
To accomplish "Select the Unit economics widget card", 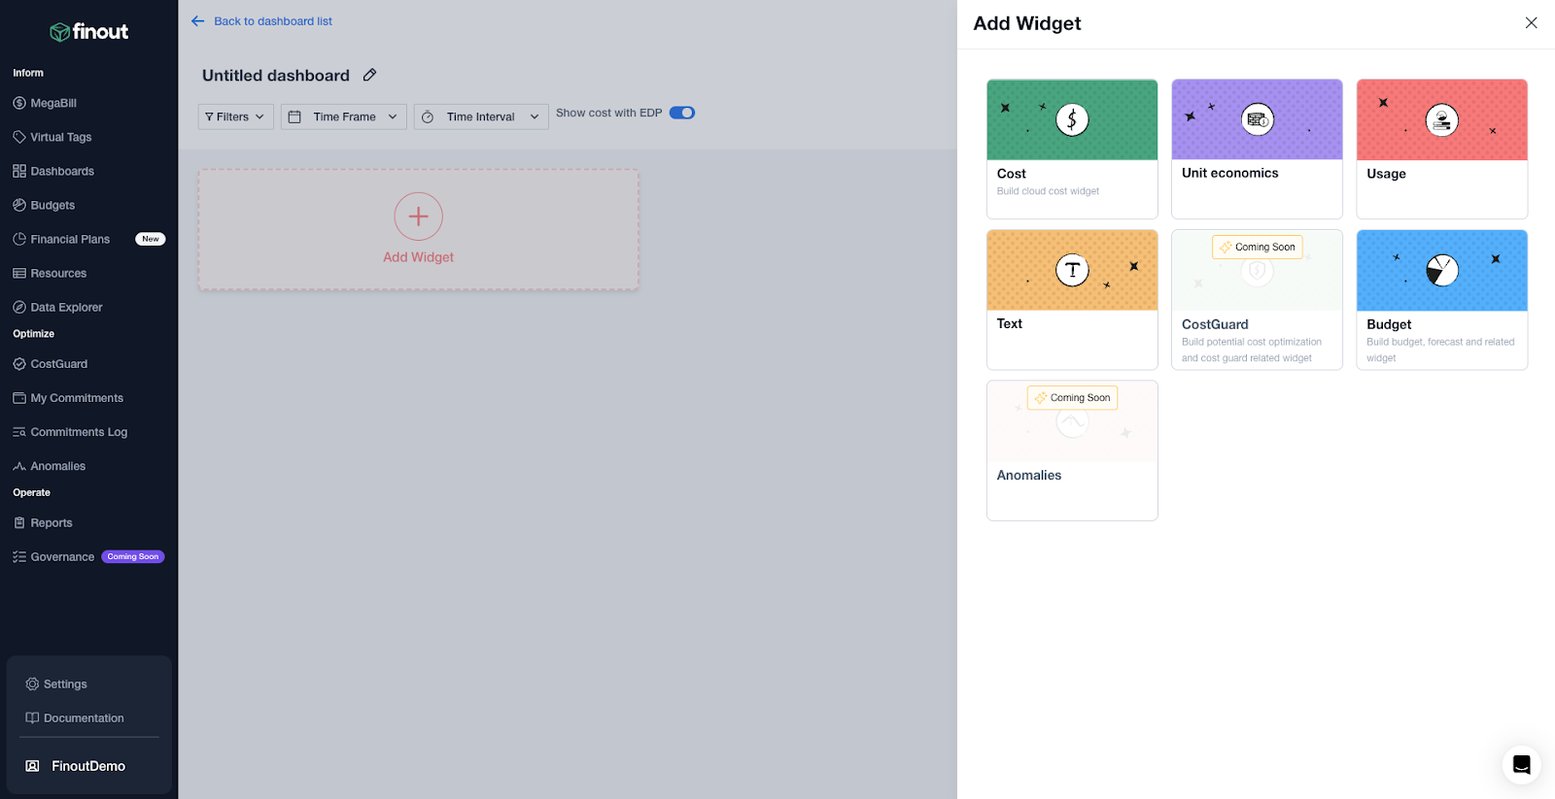I will 1257,149.
